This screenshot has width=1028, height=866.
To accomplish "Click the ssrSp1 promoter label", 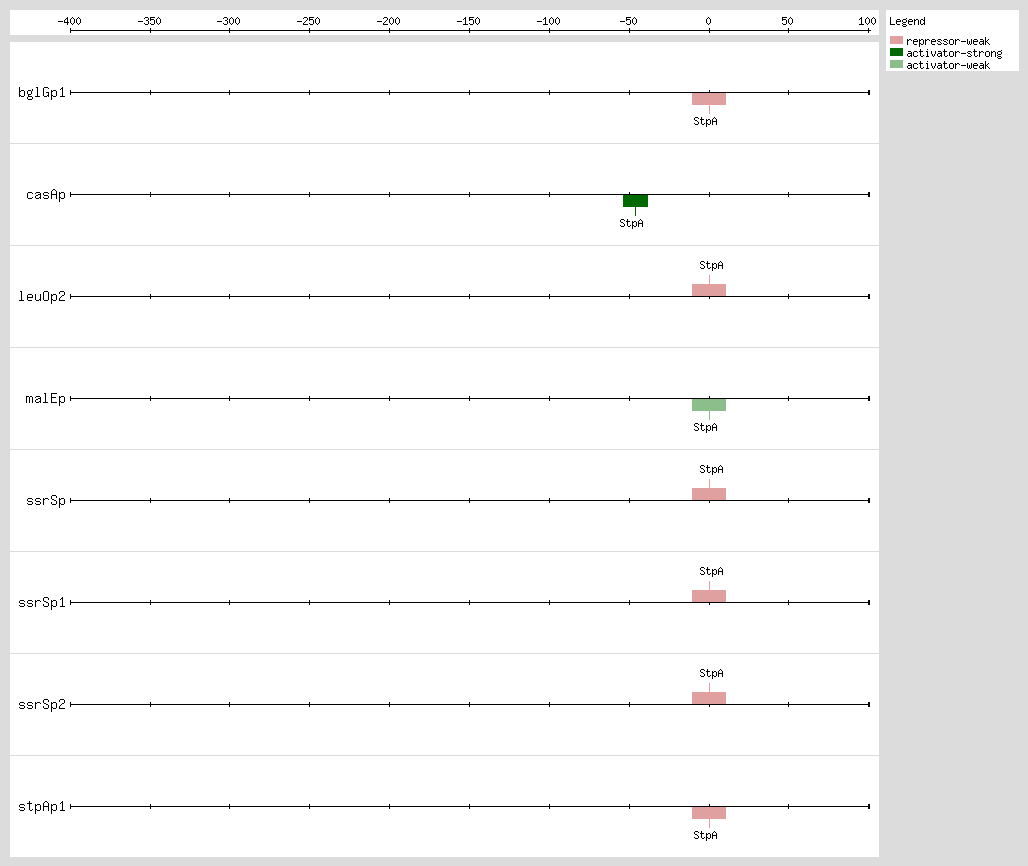I will point(42,602).
